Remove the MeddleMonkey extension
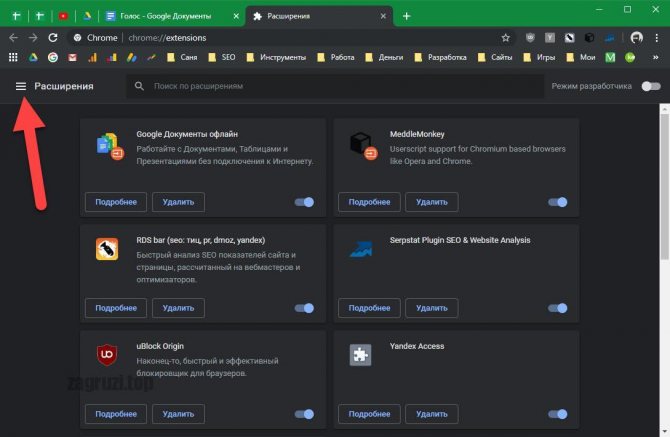 (x=432, y=202)
